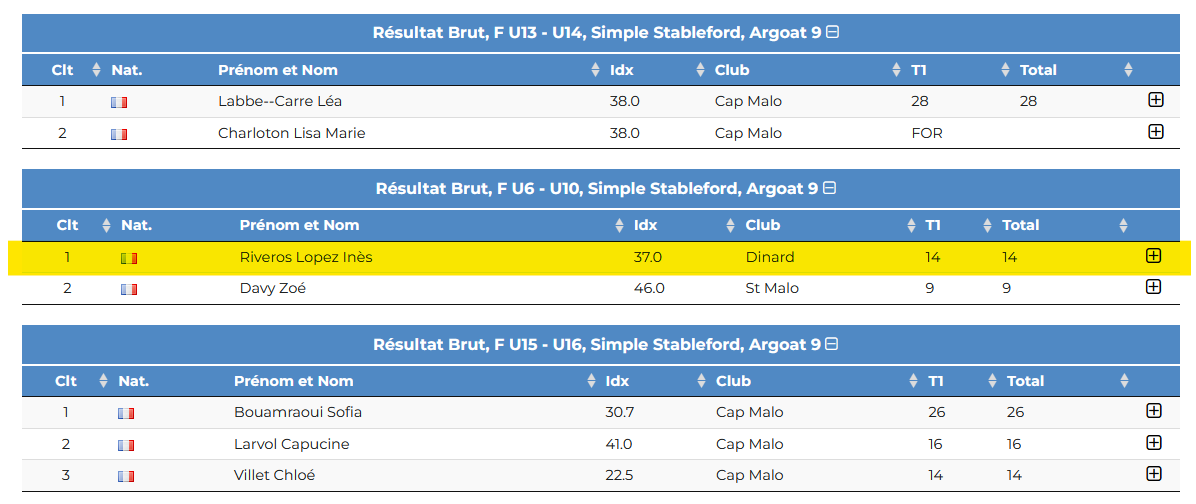
Task: Expand Villet Chloé scorecard plus icon
Action: pos(1153,474)
